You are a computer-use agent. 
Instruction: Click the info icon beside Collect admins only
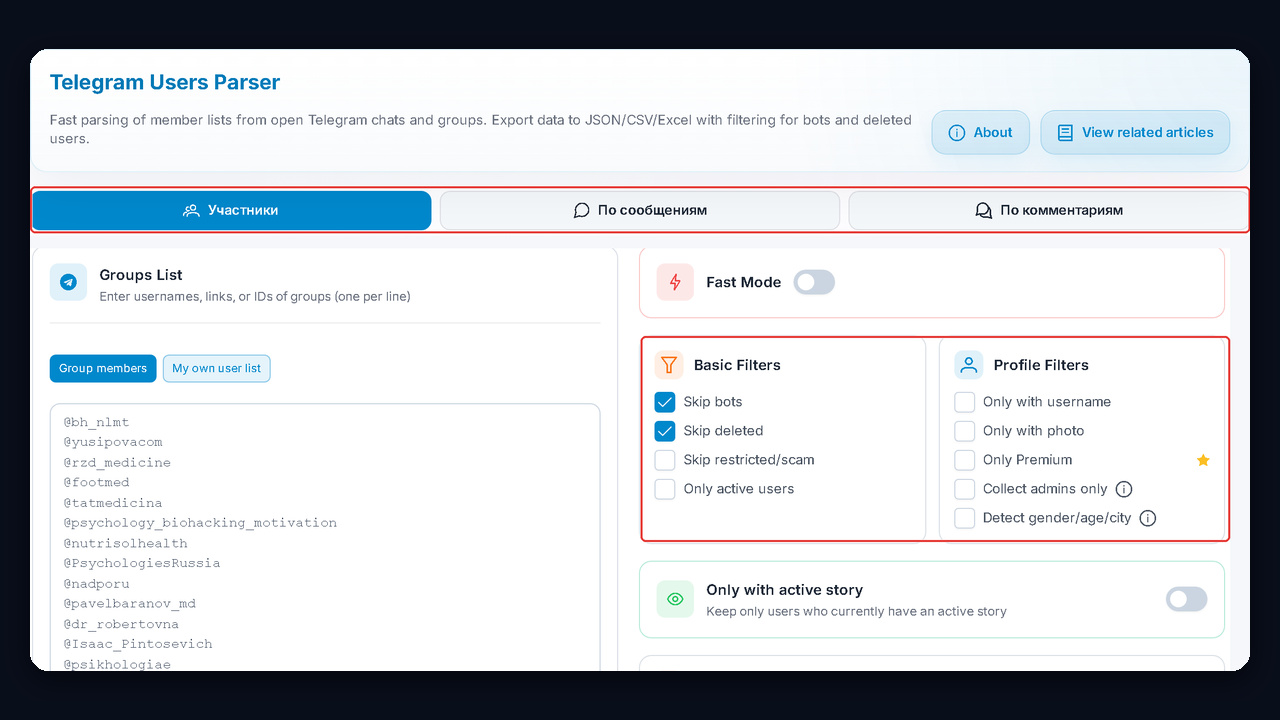[x=1124, y=489]
